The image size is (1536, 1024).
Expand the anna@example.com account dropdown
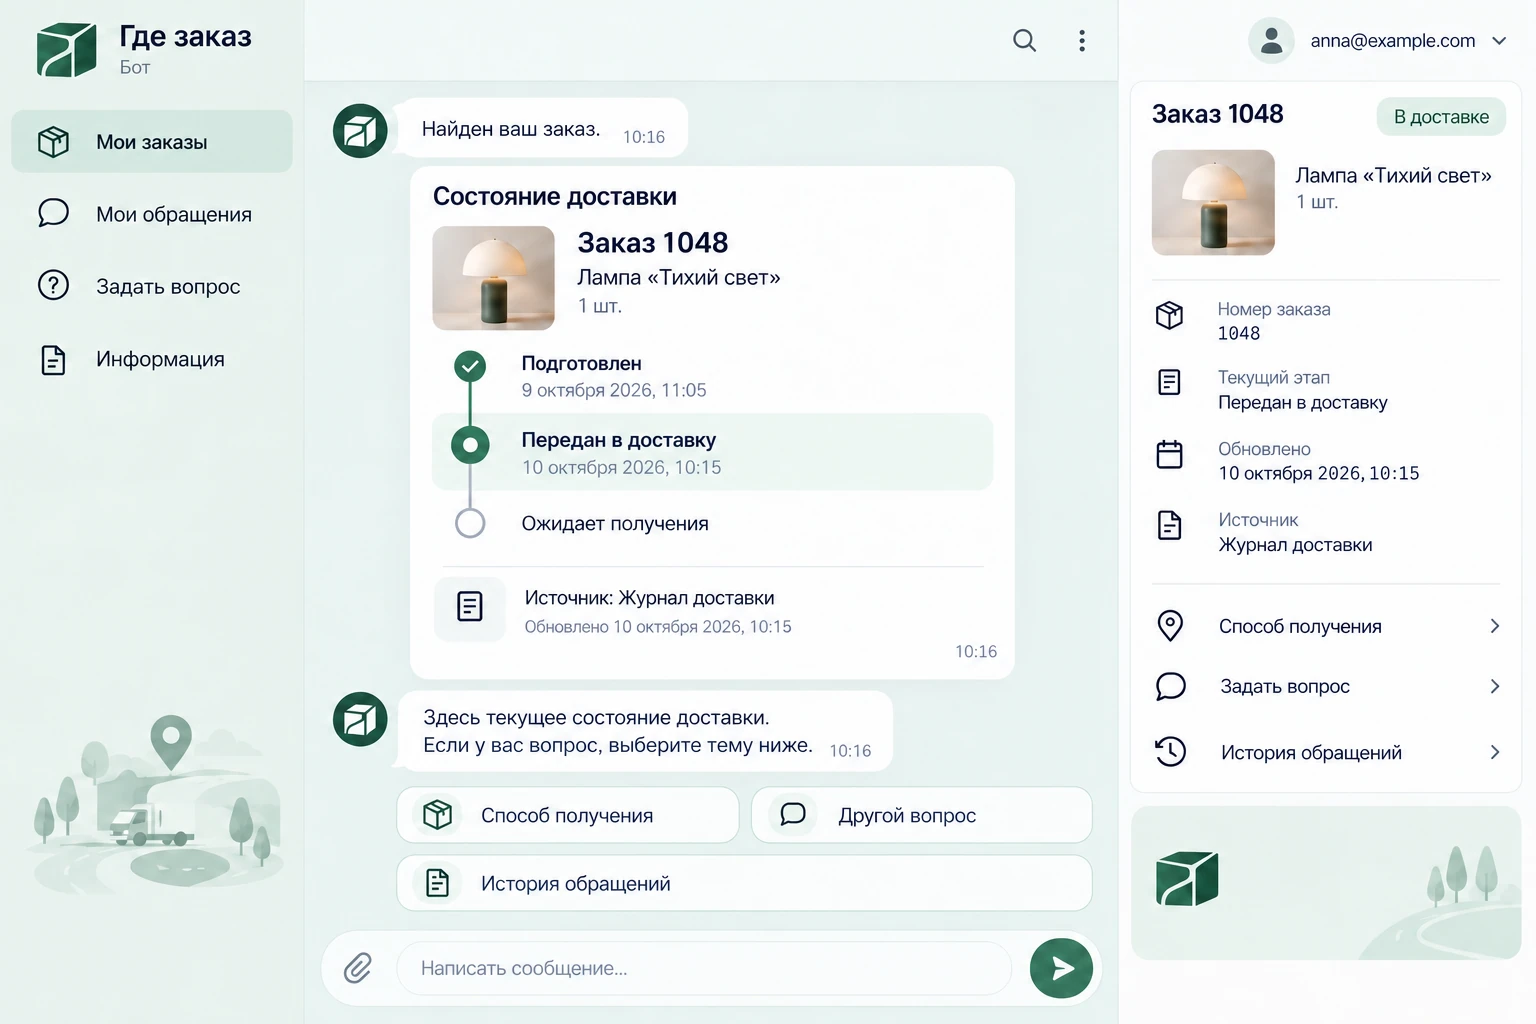[1499, 41]
